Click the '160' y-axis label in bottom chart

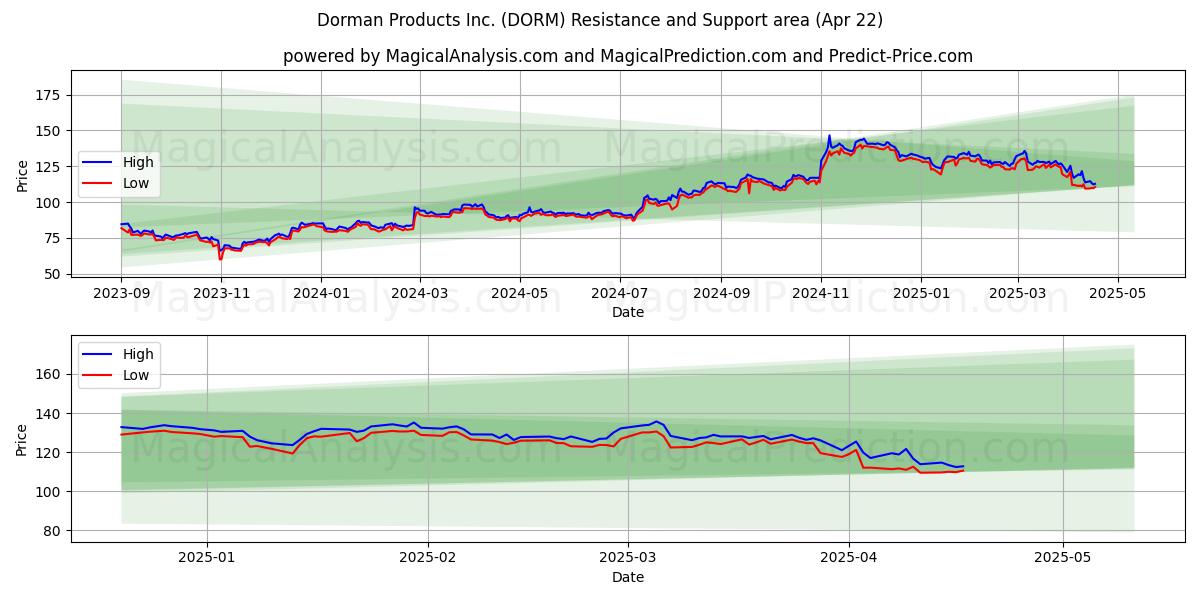tap(50, 374)
